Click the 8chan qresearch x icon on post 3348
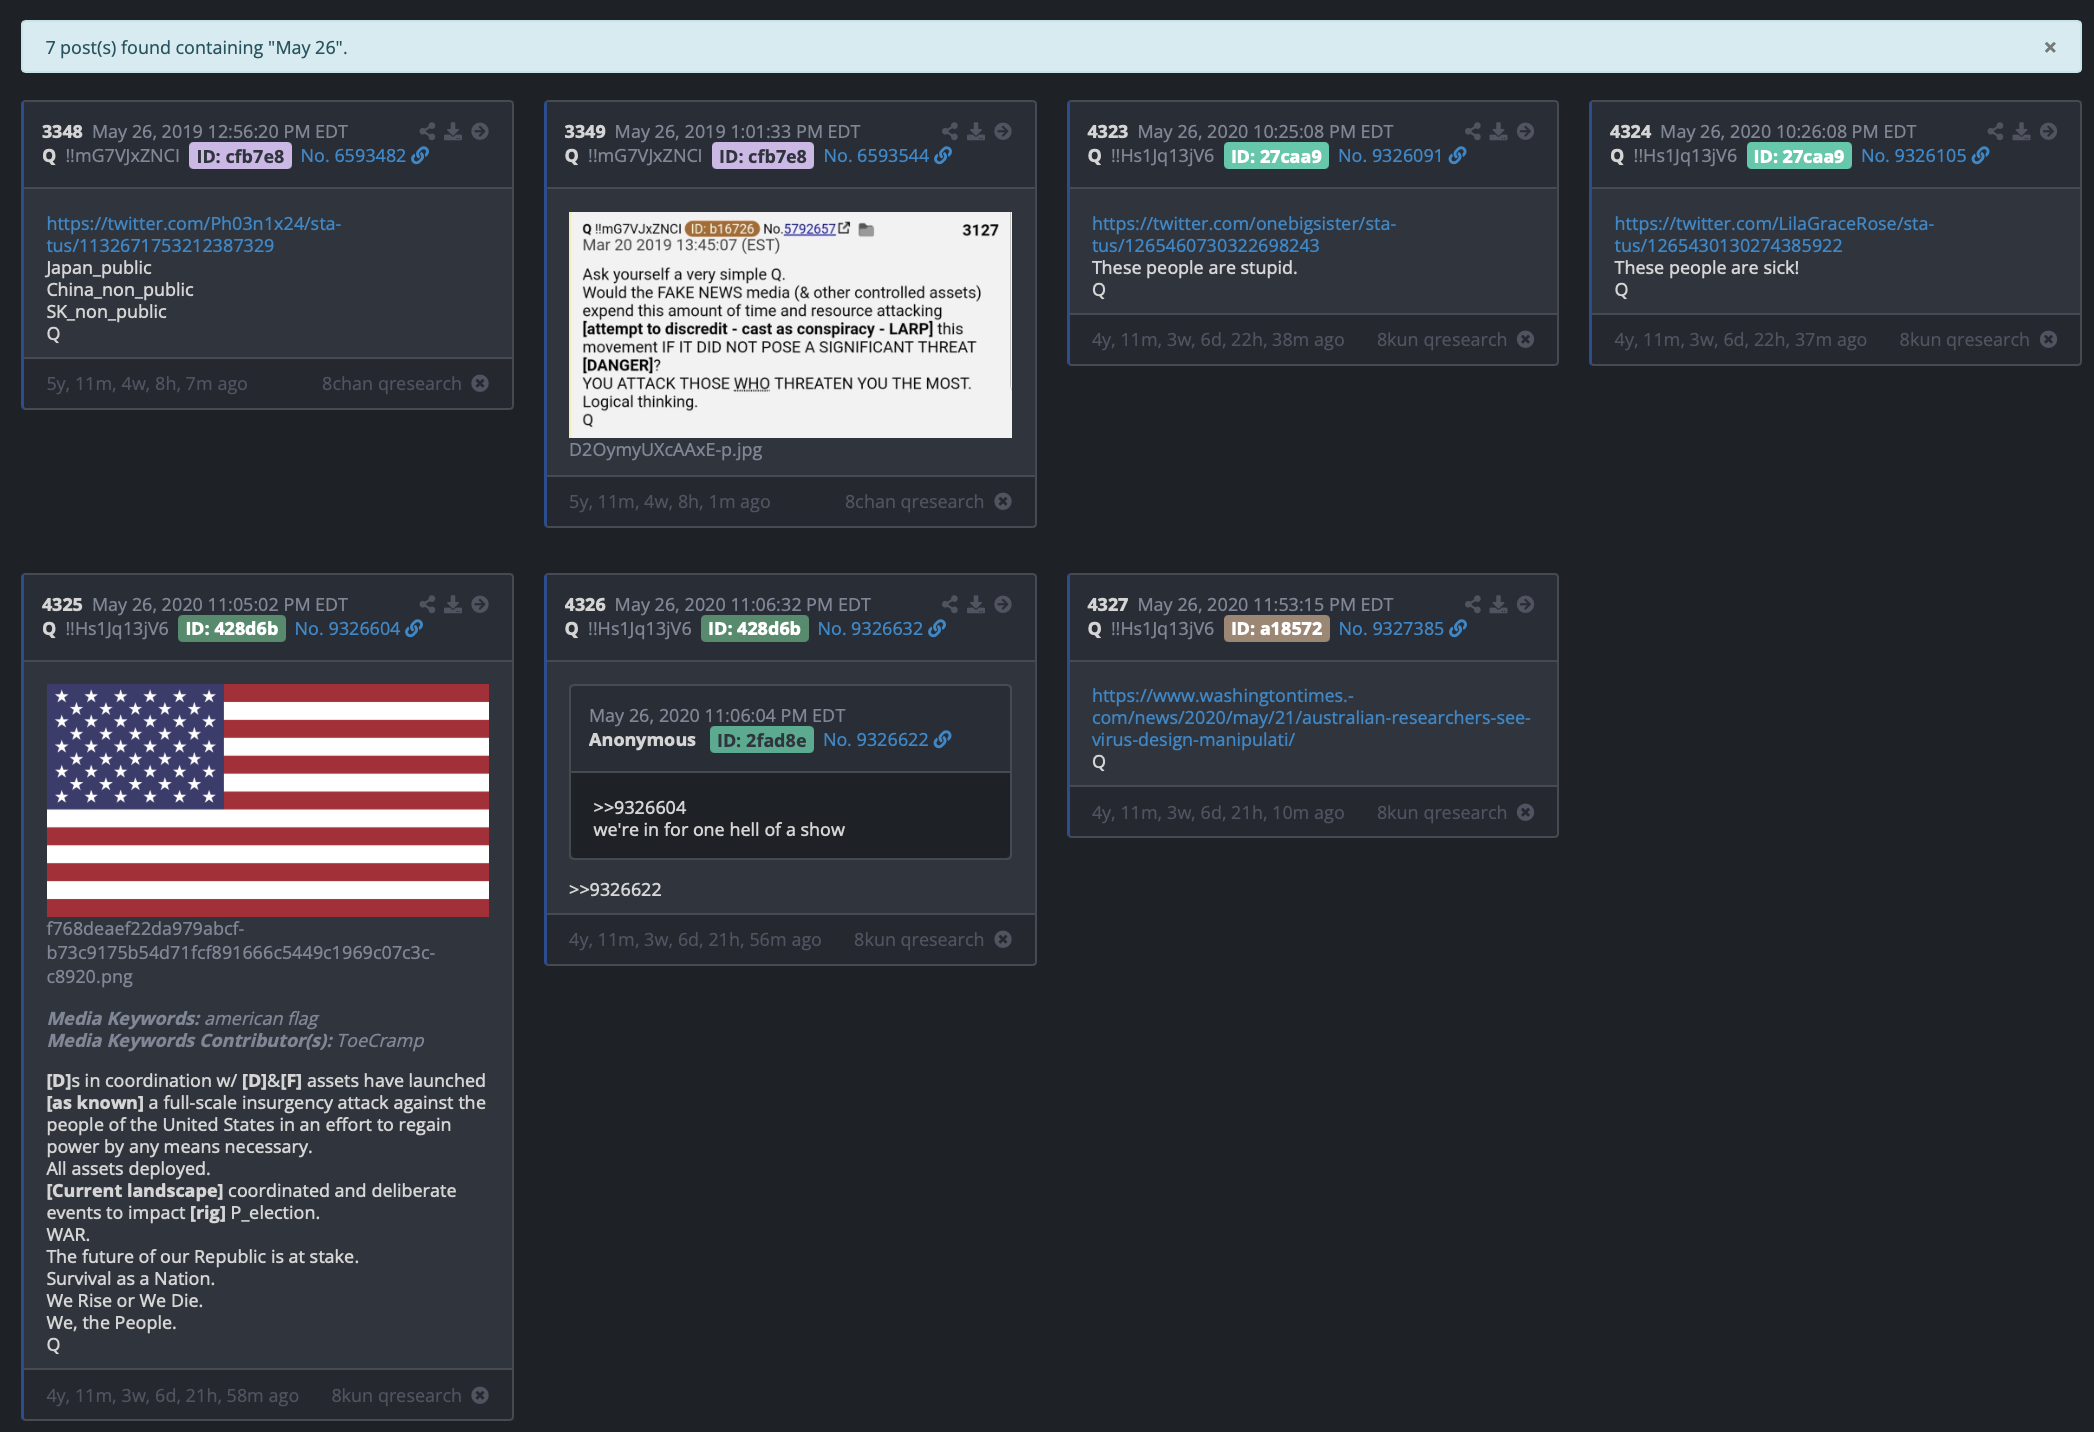Screen dimensions: 2094x1432 [x=480, y=384]
